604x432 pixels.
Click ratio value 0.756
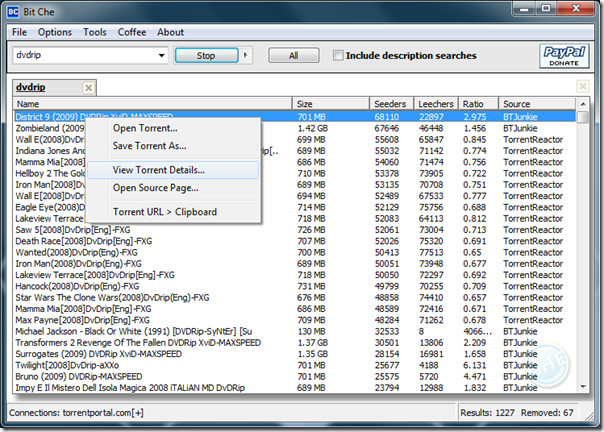[x=475, y=162]
